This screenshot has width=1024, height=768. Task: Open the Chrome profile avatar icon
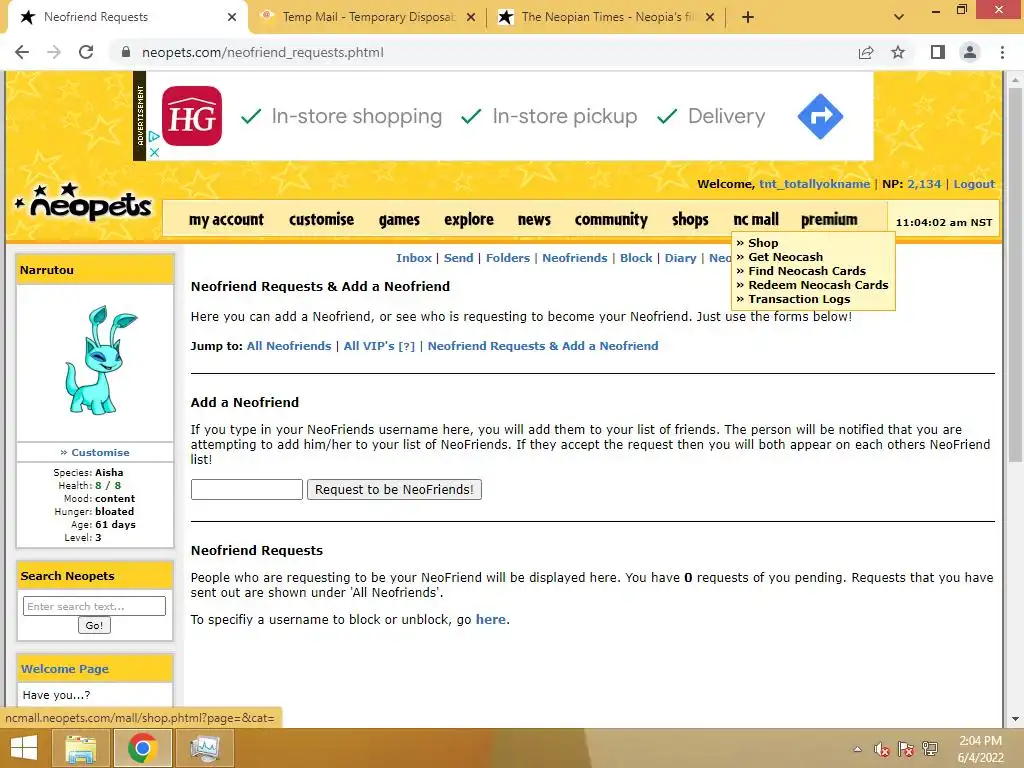(970, 52)
